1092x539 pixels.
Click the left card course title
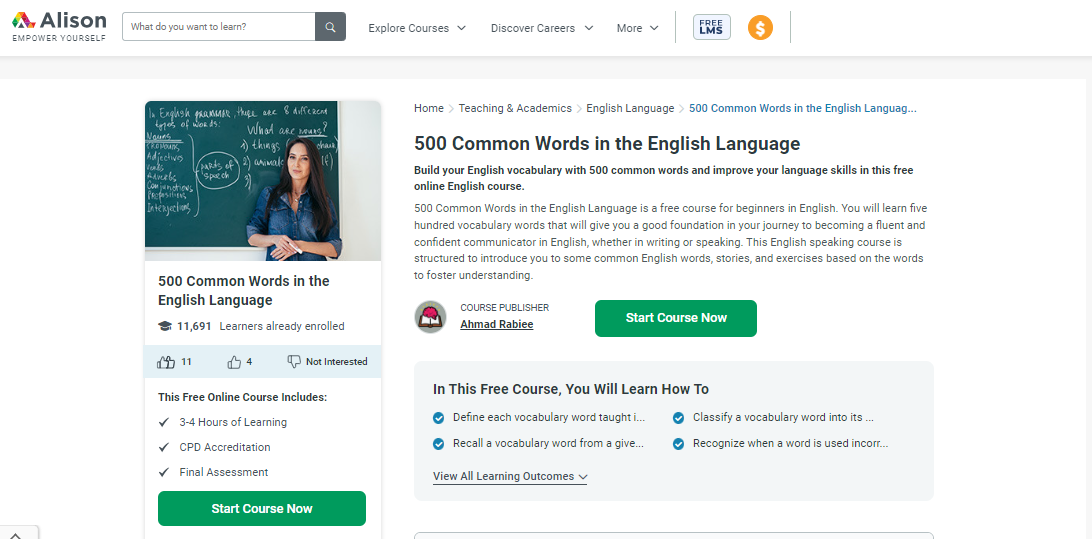[244, 290]
